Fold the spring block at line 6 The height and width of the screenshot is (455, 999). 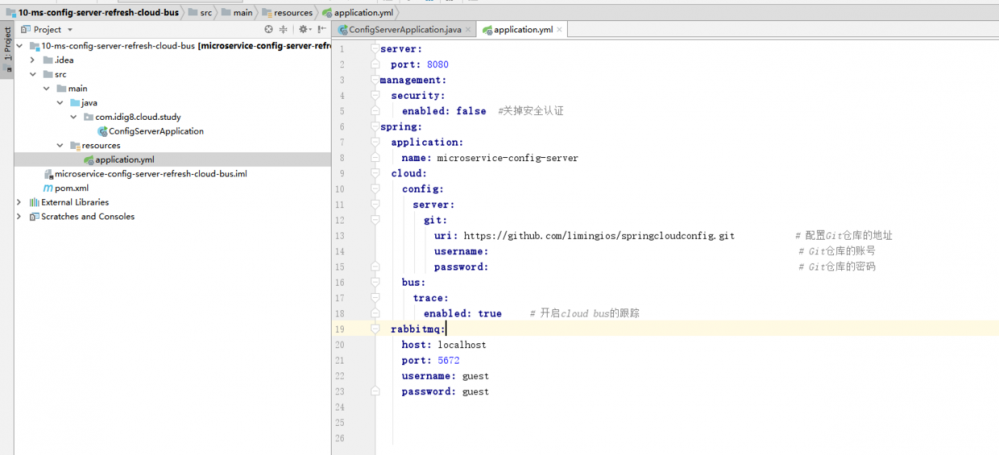click(374, 127)
